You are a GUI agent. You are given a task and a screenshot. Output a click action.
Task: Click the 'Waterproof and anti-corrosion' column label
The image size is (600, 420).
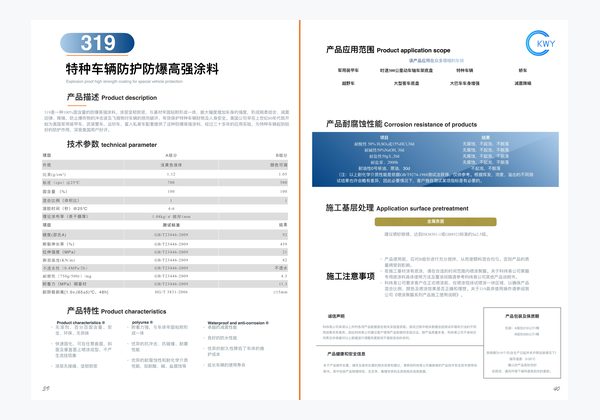tap(238, 323)
